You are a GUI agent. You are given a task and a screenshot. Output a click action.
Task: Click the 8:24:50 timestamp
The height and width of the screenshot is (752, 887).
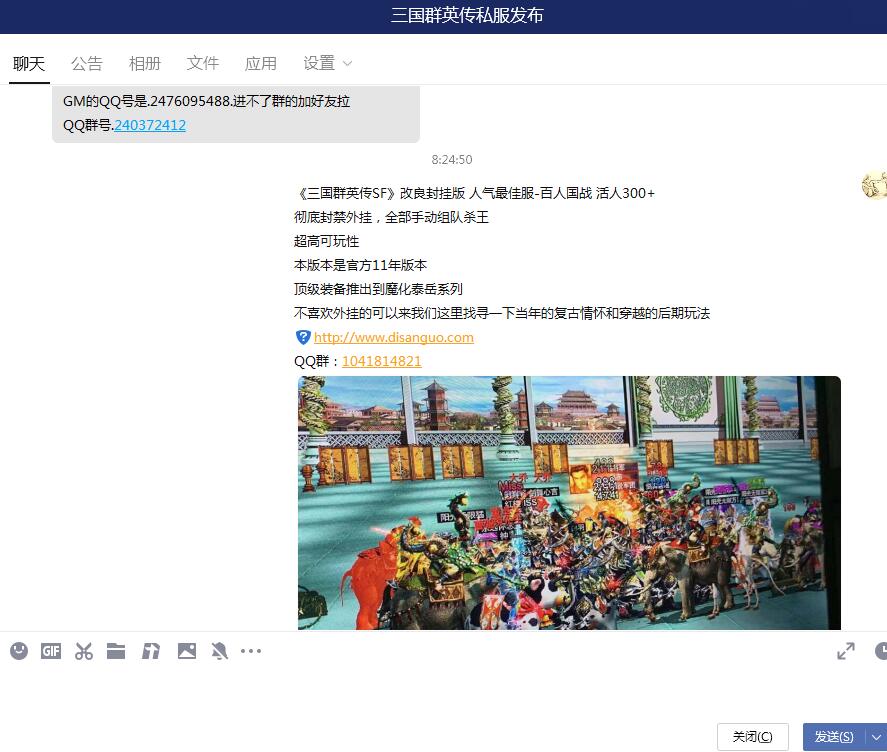(x=451, y=160)
